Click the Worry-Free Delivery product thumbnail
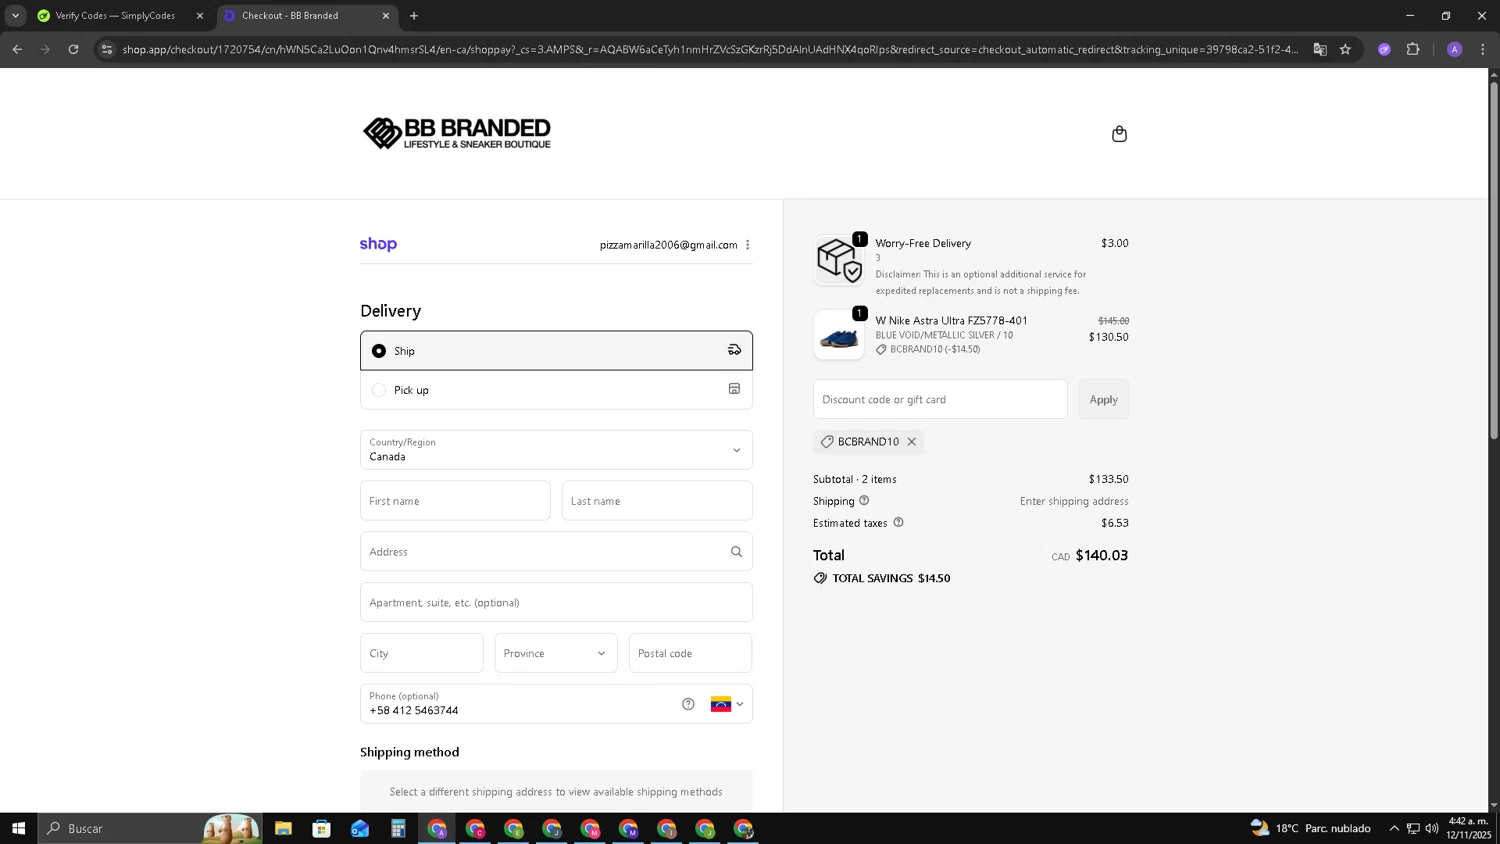The height and width of the screenshot is (844, 1500). (x=838, y=260)
